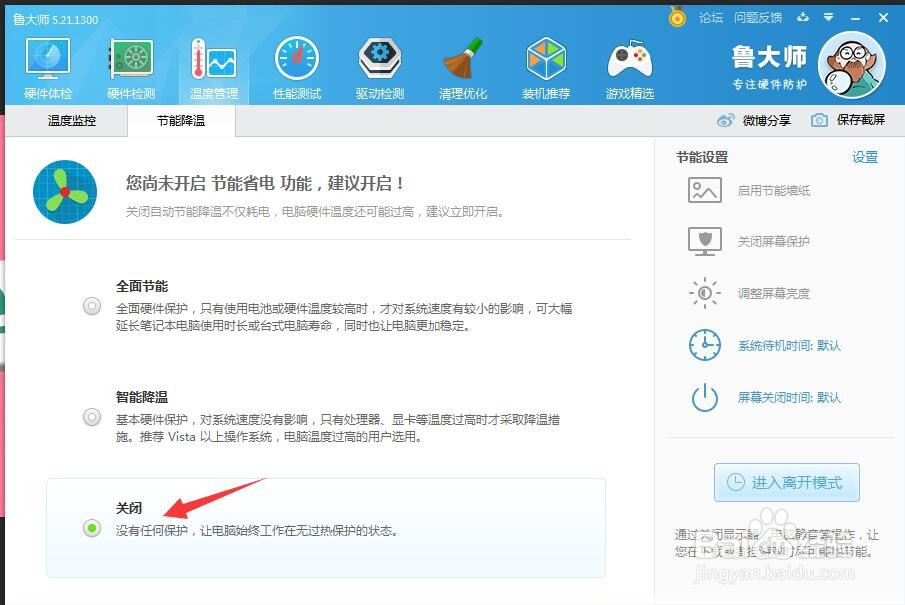This screenshot has height=605, width=905.
Task: Click the 关闭 heading text
Action: [x=129, y=508]
